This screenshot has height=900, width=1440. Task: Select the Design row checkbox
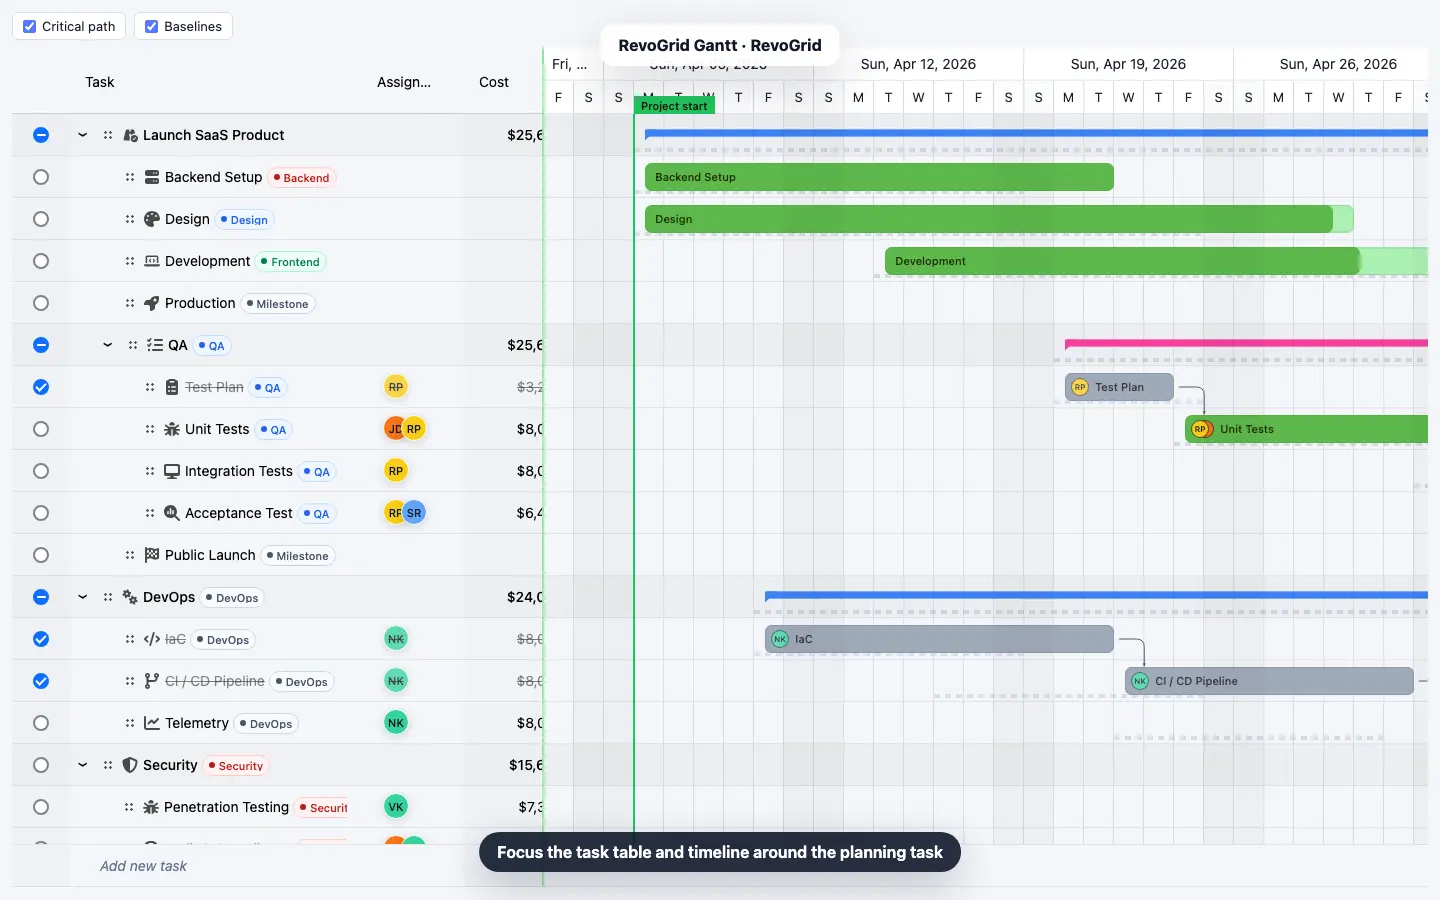click(41, 219)
